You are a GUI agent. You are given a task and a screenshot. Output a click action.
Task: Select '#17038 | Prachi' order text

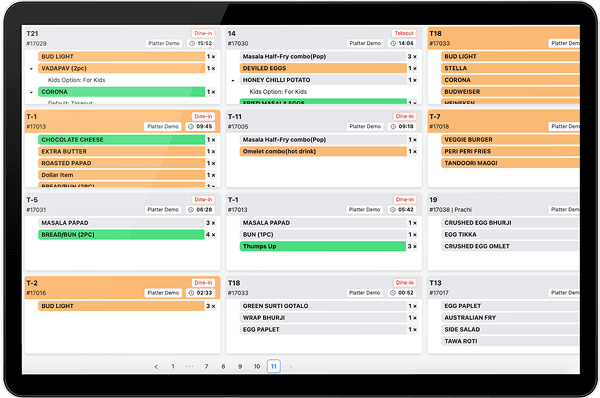[450, 210]
